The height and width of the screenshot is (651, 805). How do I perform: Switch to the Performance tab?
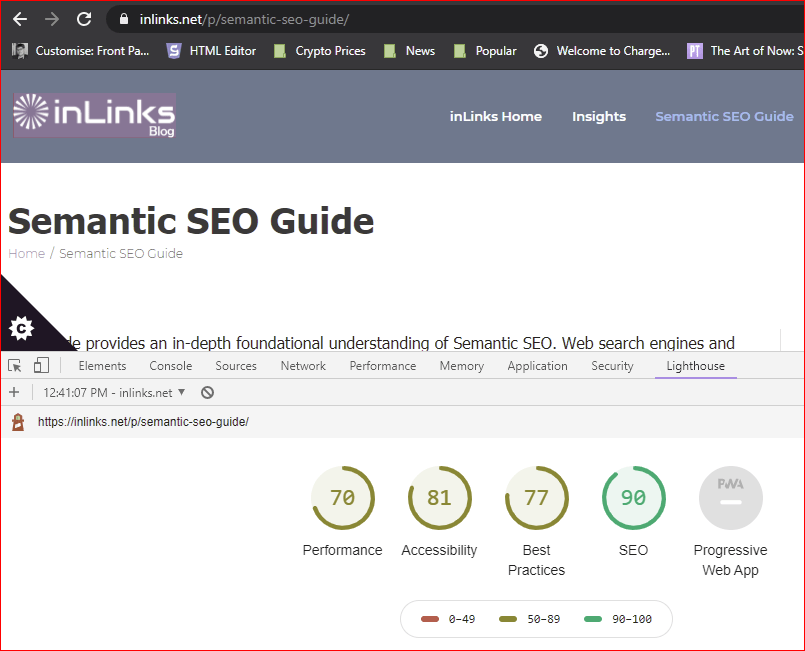pyautogui.click(x=382, y=366)
